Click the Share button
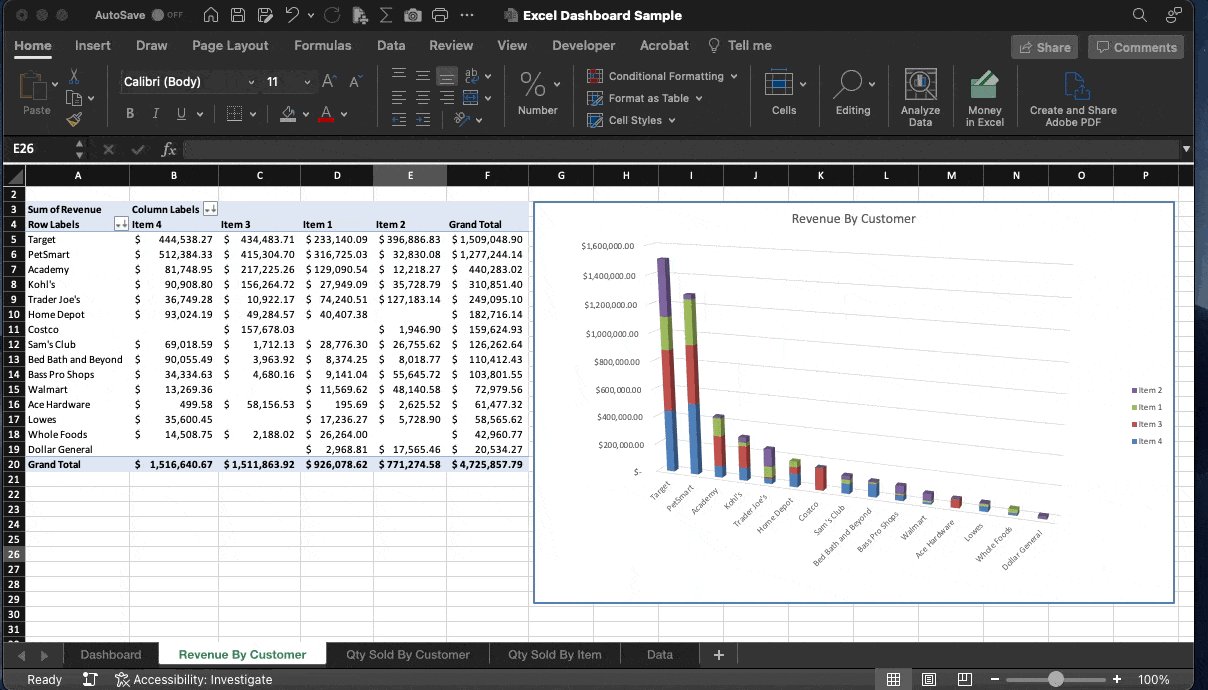Screen dimensions: 1208x690 1044,46
